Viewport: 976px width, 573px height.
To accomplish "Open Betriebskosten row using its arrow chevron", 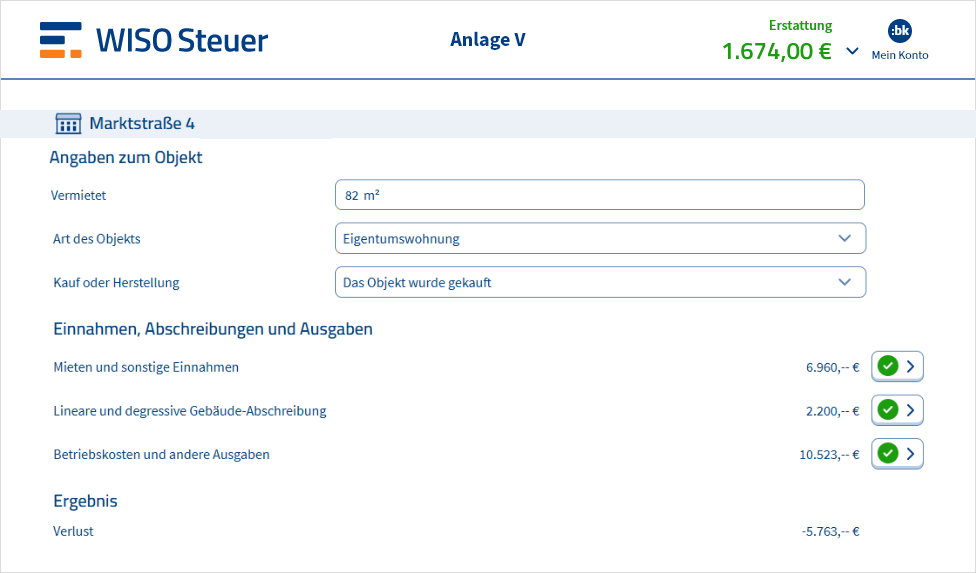I will 910,454.
